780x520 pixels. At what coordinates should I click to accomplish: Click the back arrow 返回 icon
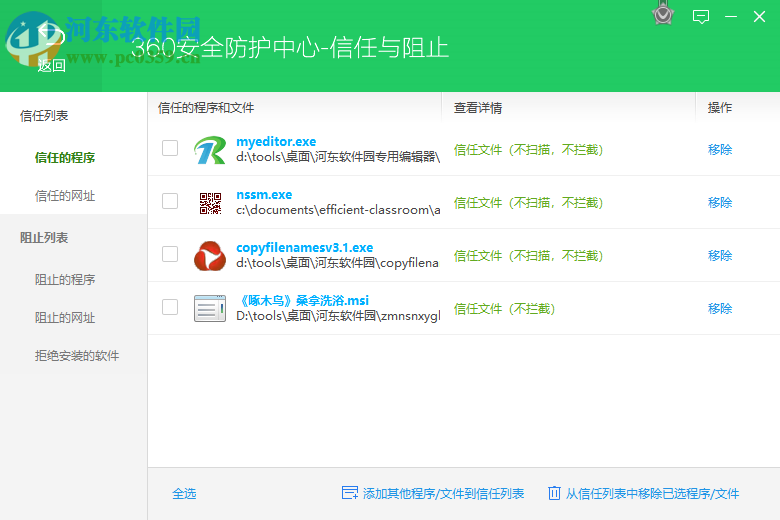(51, 35)
